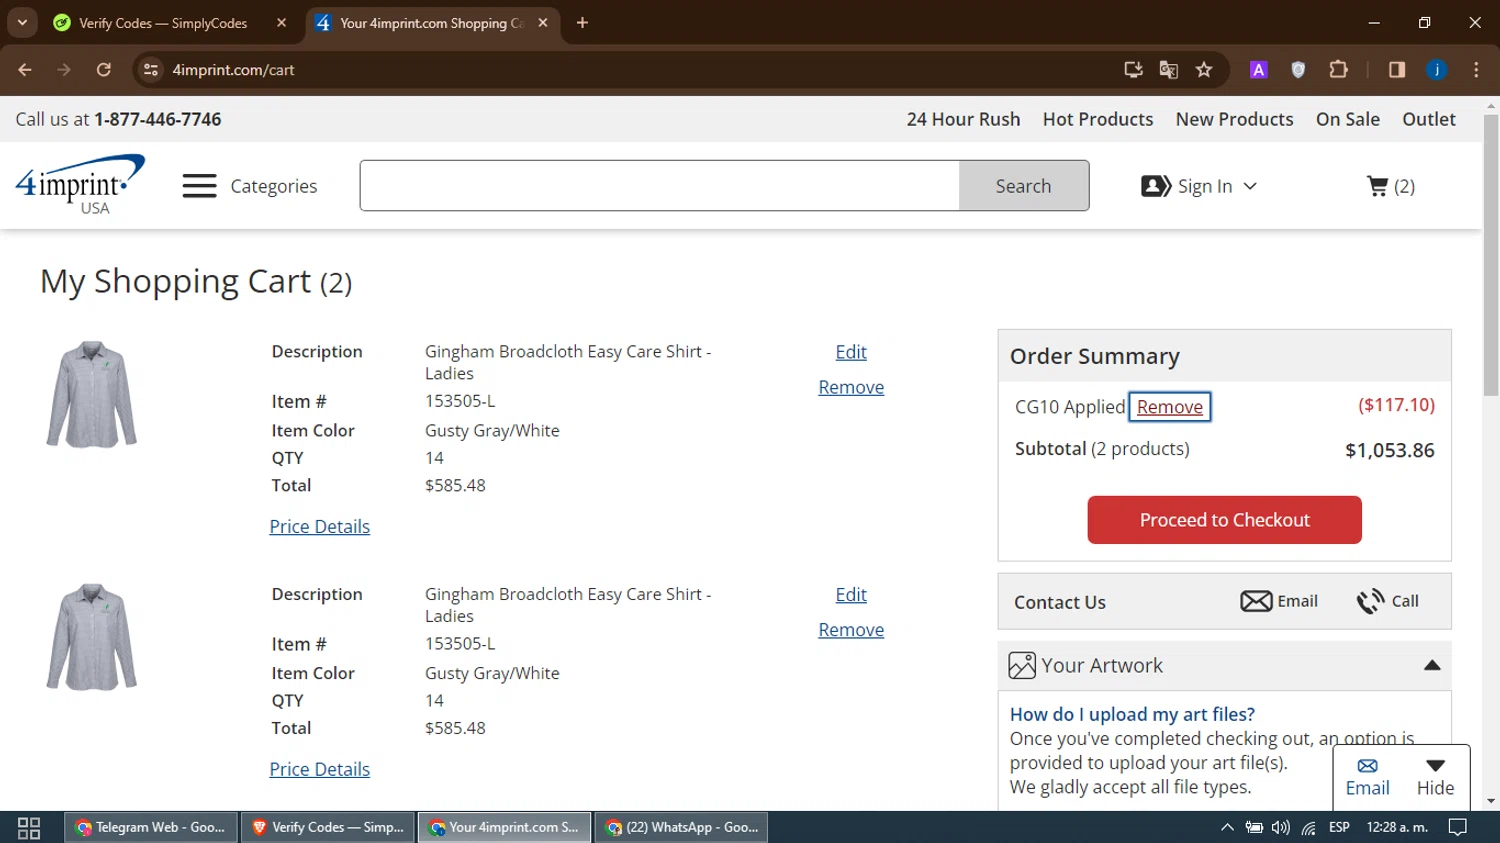The width and height of the screenshot is (1500, 843).
Task: Open the notifications icon in taskbar
Action: pyautogui.click(x=1458, y=827)
